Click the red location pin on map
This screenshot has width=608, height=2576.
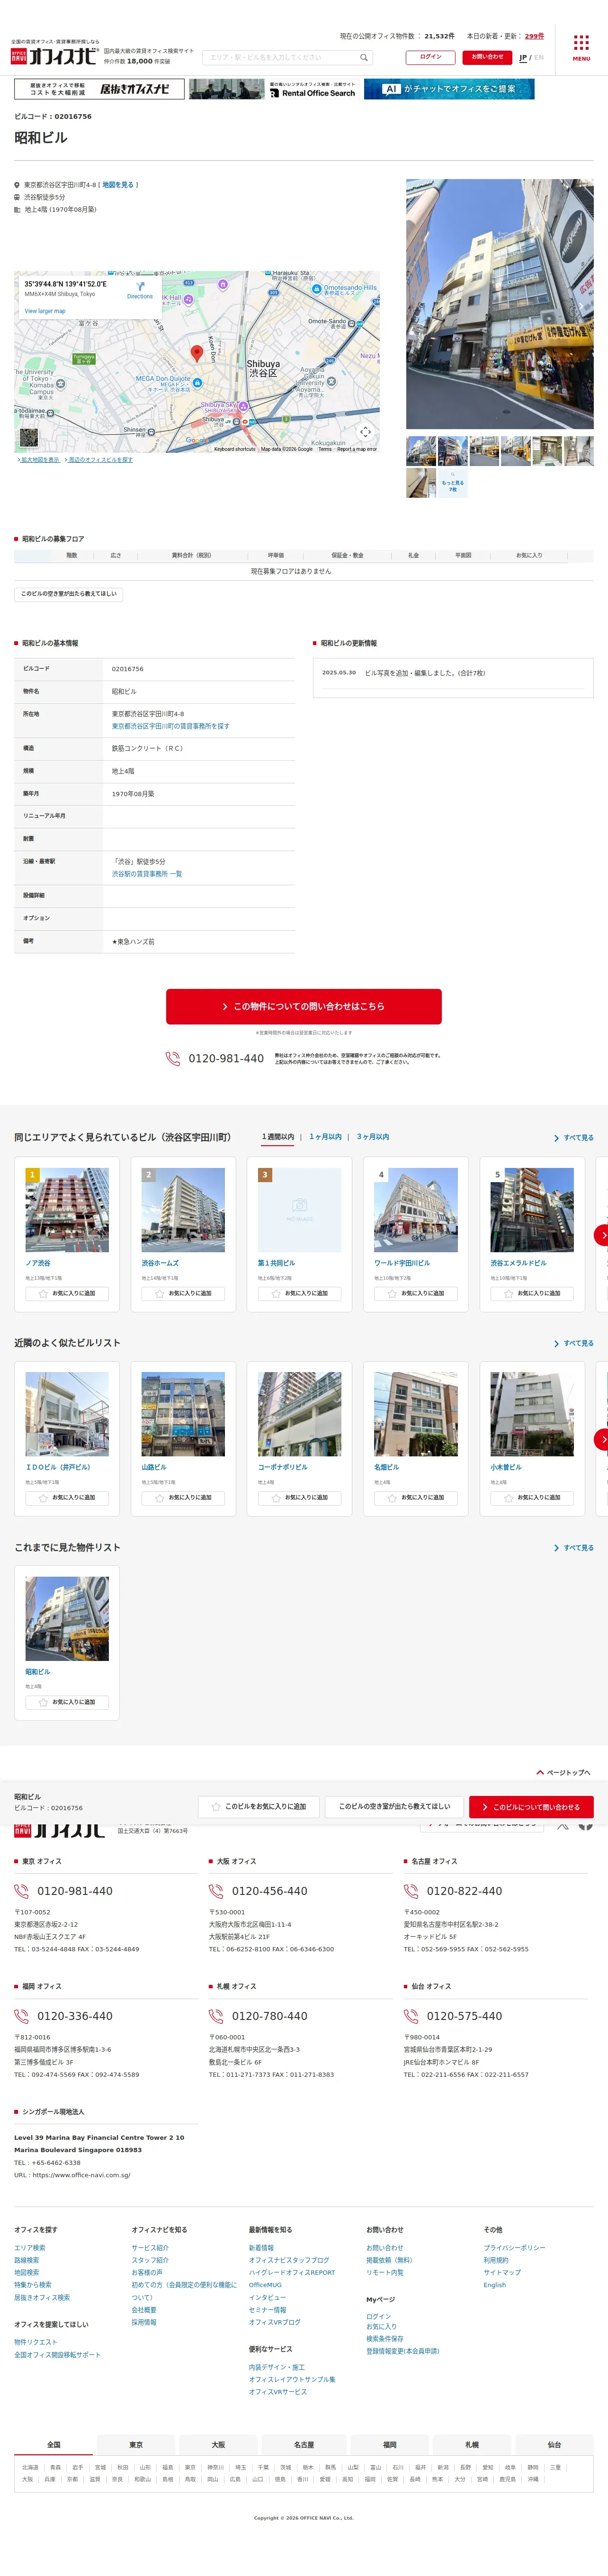click(197, 353)
